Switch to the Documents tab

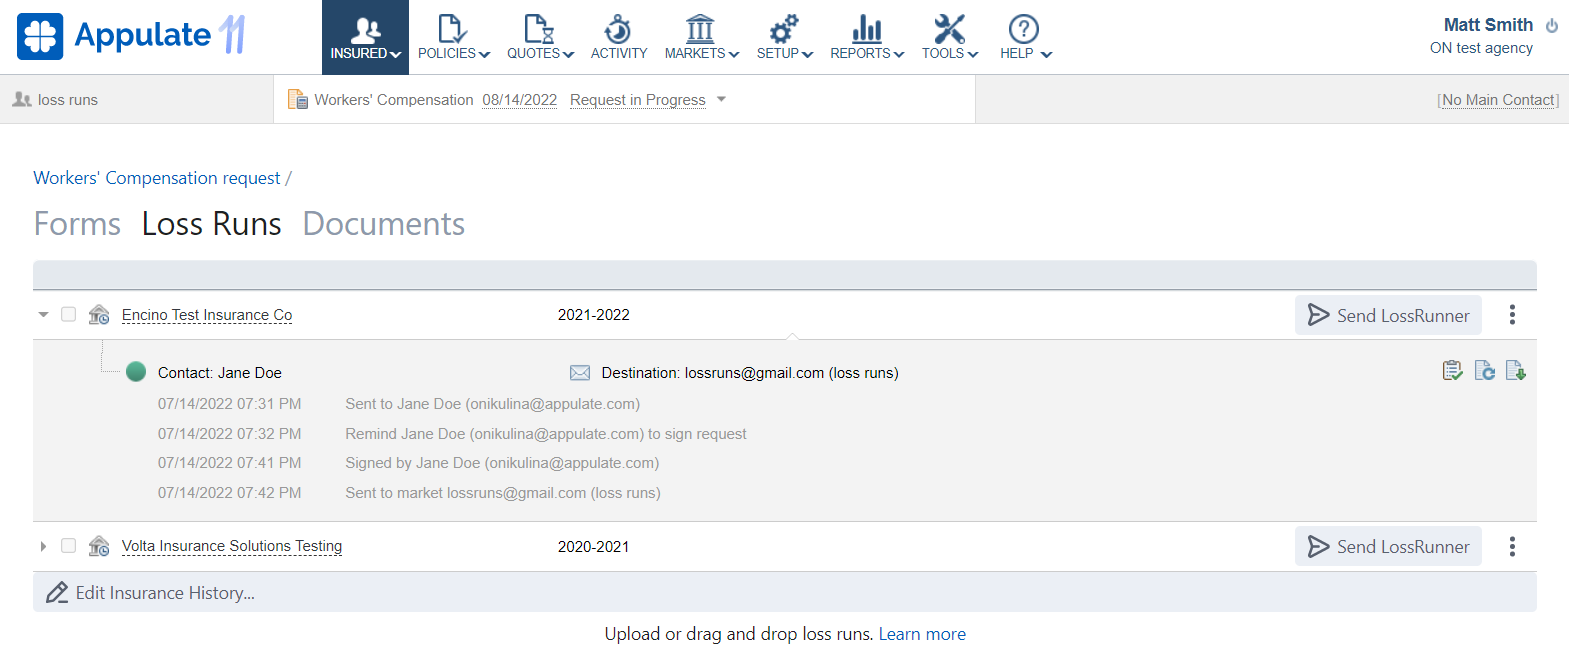383,224
